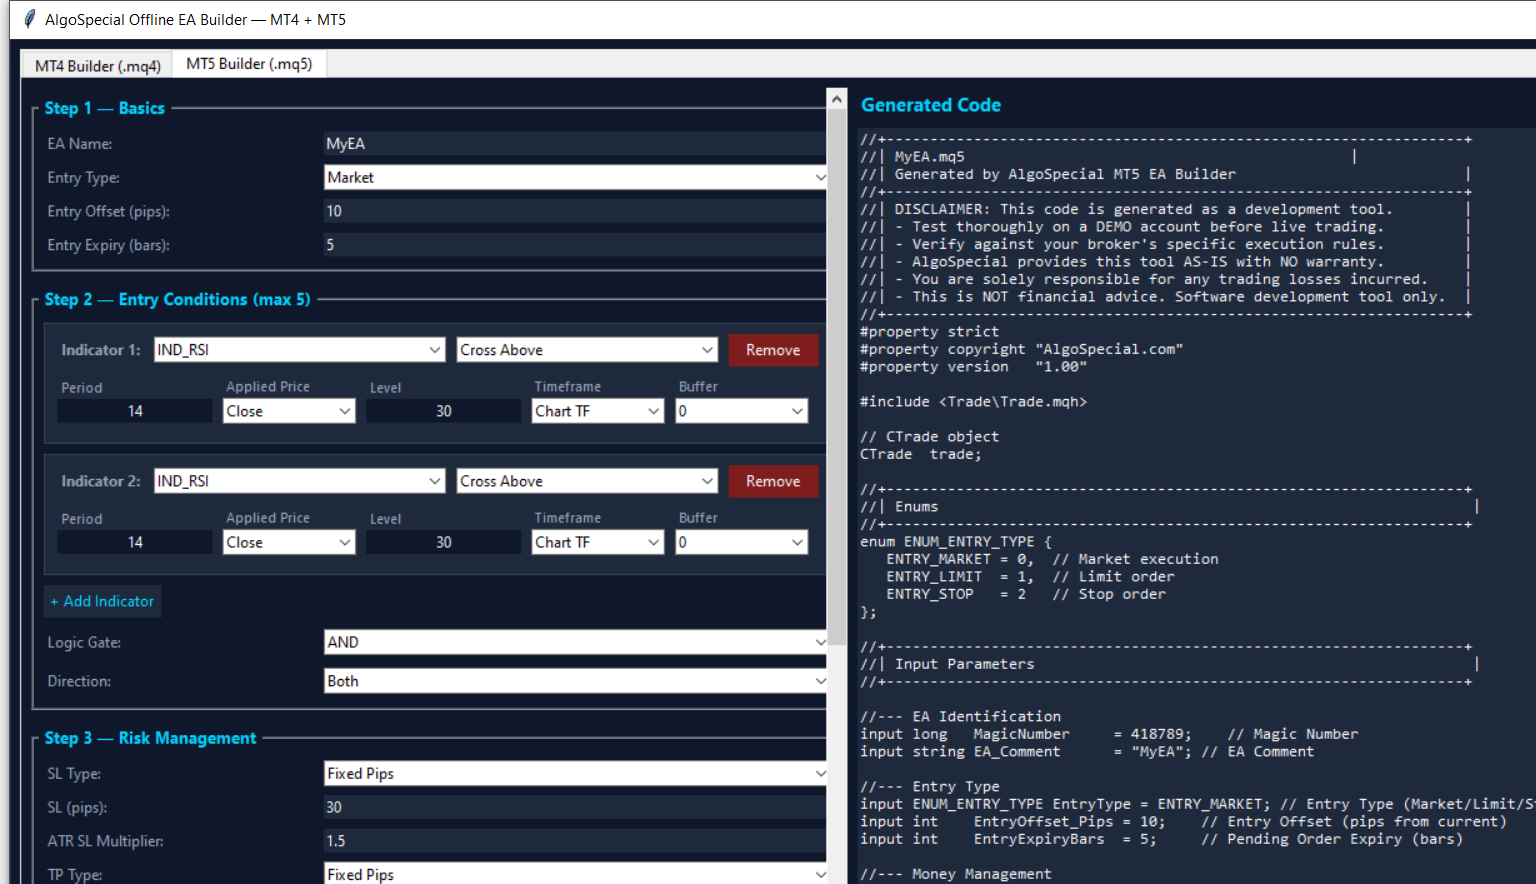Open Indicator 1 Timeframe dropdown

tap(597, 411)
